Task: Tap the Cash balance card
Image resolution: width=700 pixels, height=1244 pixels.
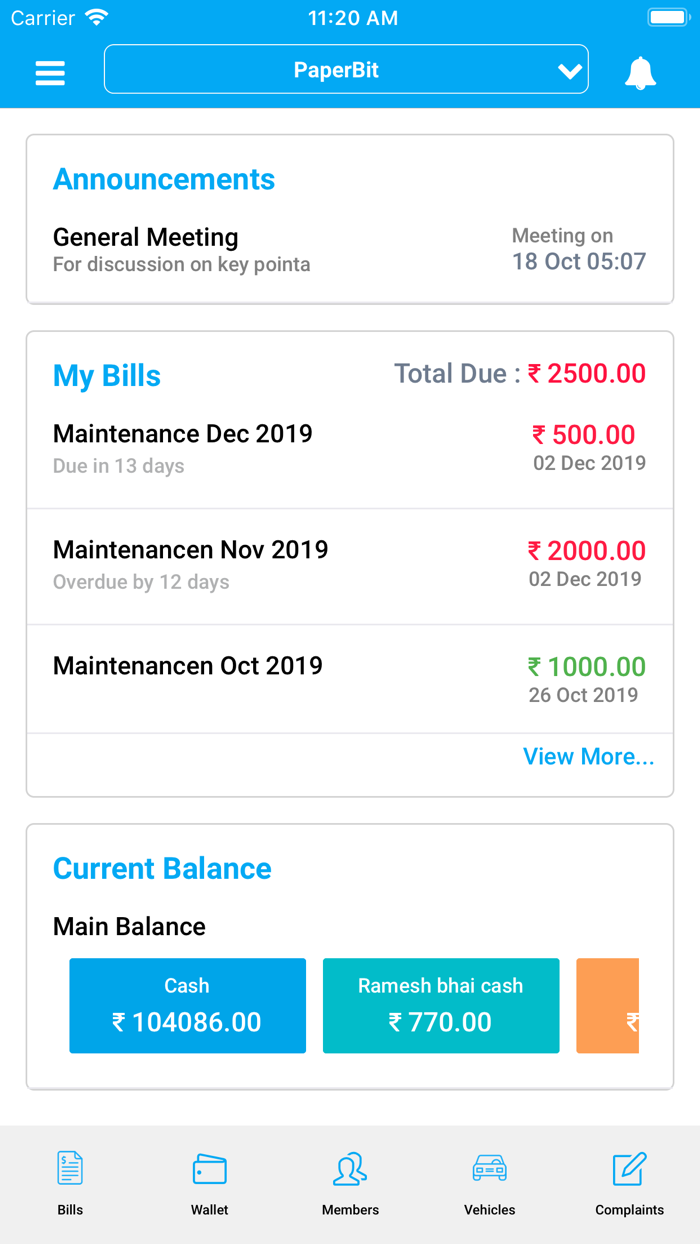Action: tap(187, 1006)
